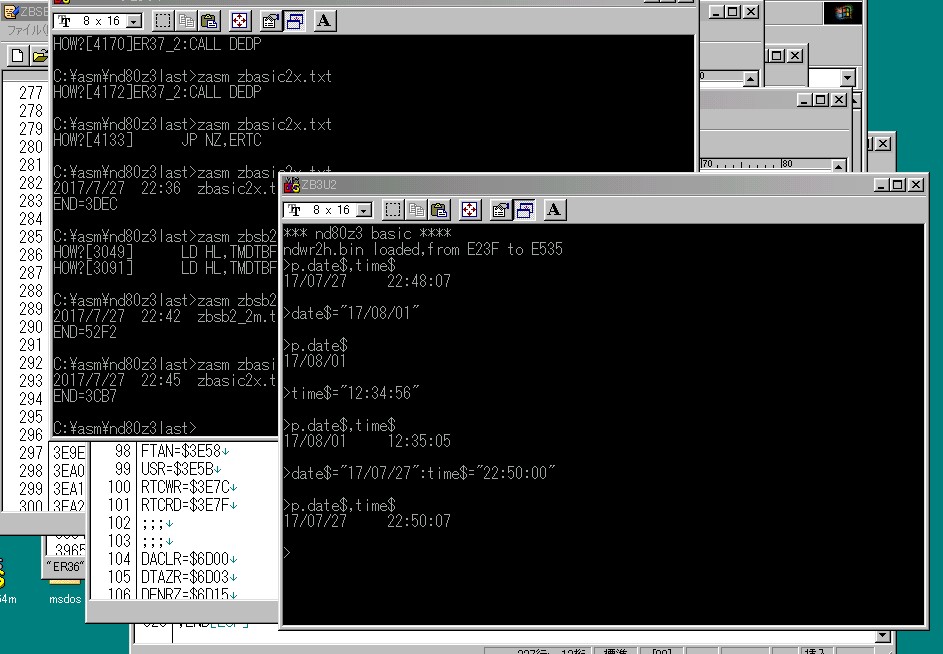
Task: Click scroll down arrow at bottom right editor
Action: (882, 636)
